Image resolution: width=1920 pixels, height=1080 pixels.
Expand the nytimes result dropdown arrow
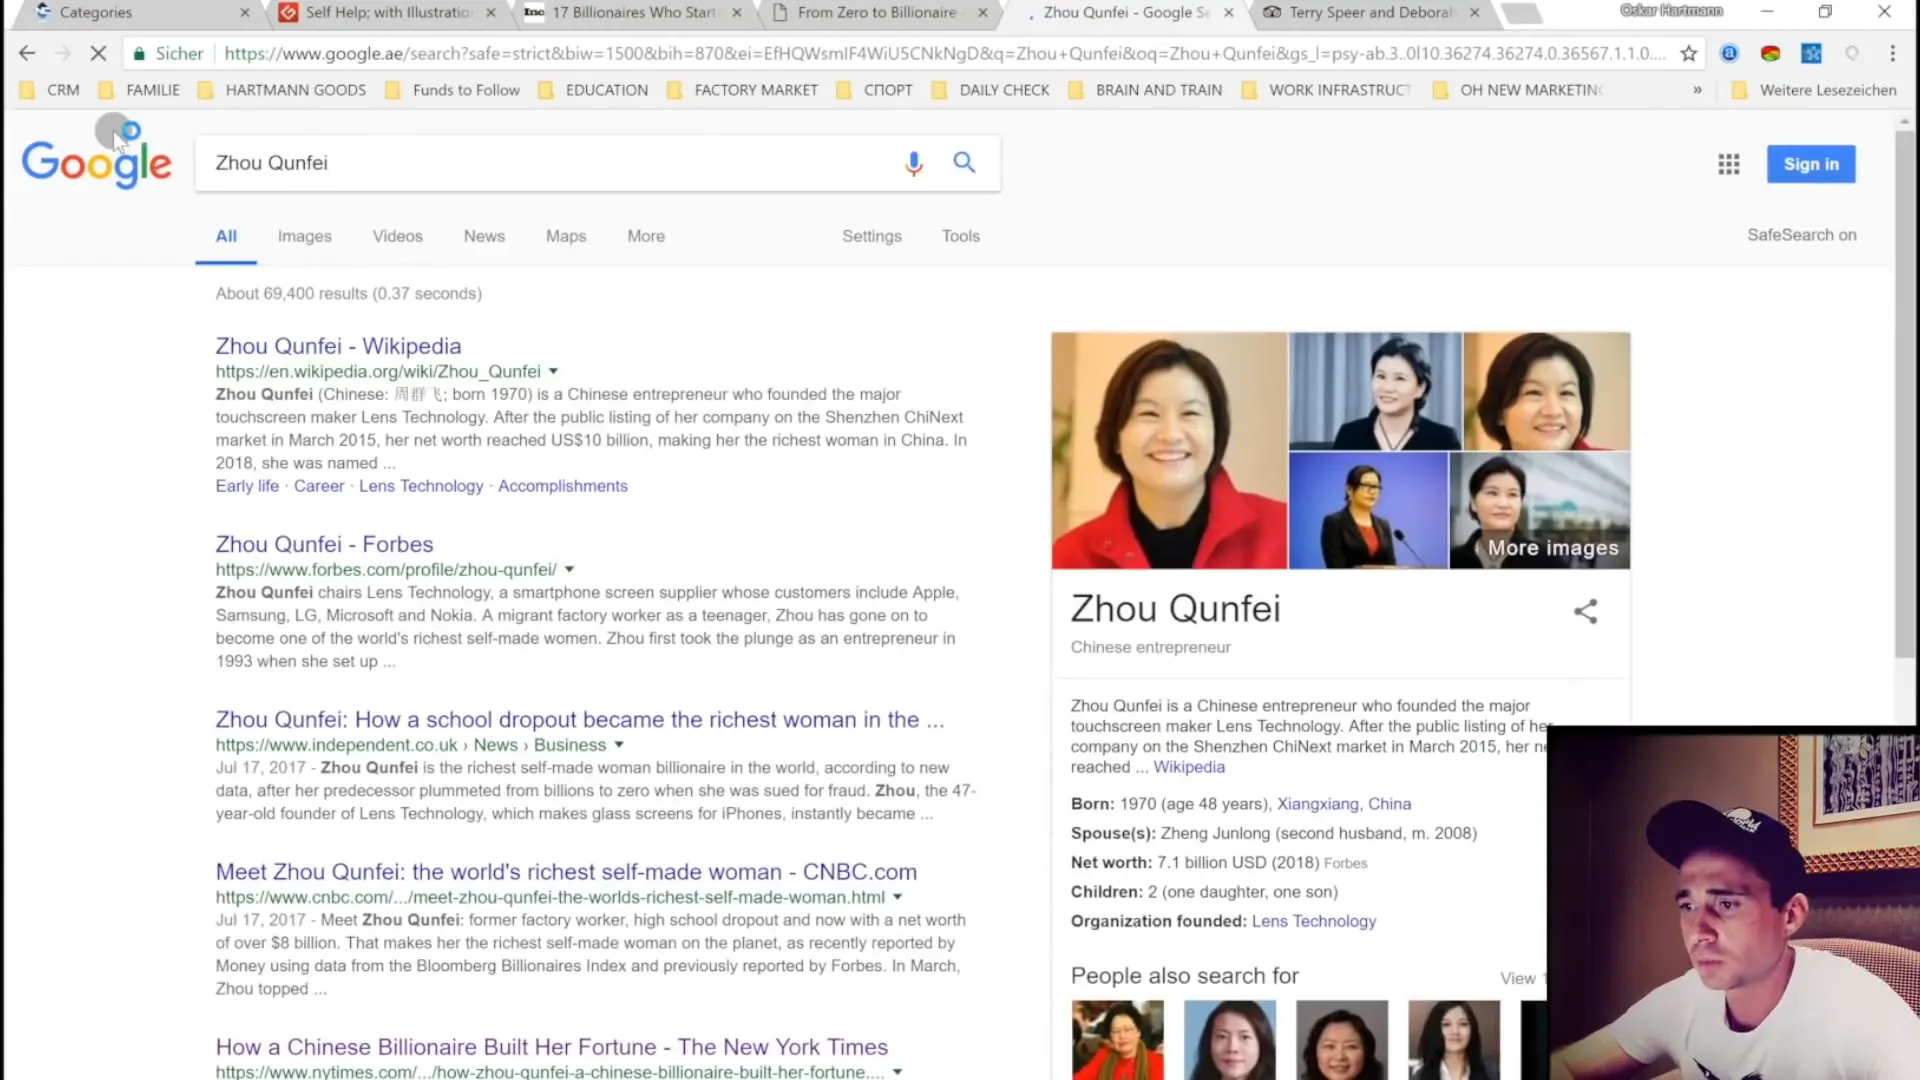(x=897, y=1072)
